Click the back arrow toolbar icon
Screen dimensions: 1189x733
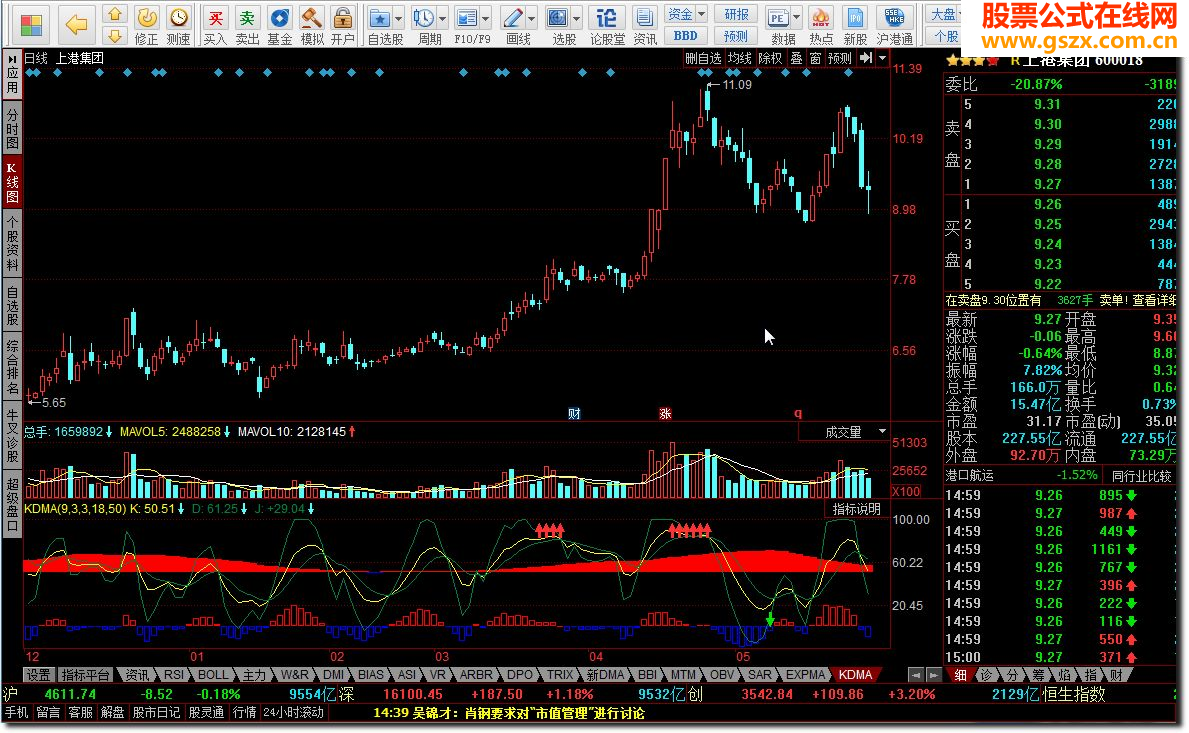tap(76, 24)
